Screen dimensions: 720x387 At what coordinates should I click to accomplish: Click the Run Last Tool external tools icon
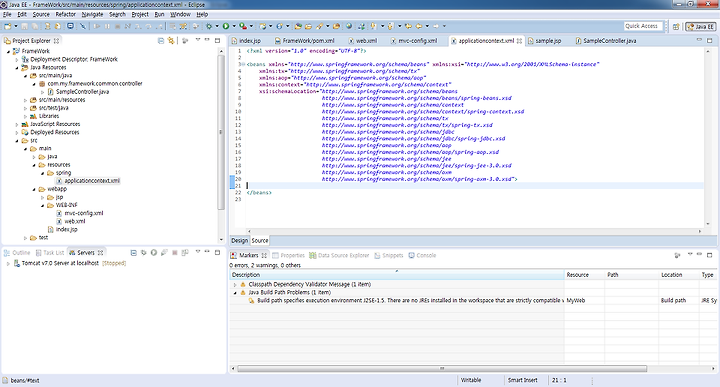click(243, 26)
